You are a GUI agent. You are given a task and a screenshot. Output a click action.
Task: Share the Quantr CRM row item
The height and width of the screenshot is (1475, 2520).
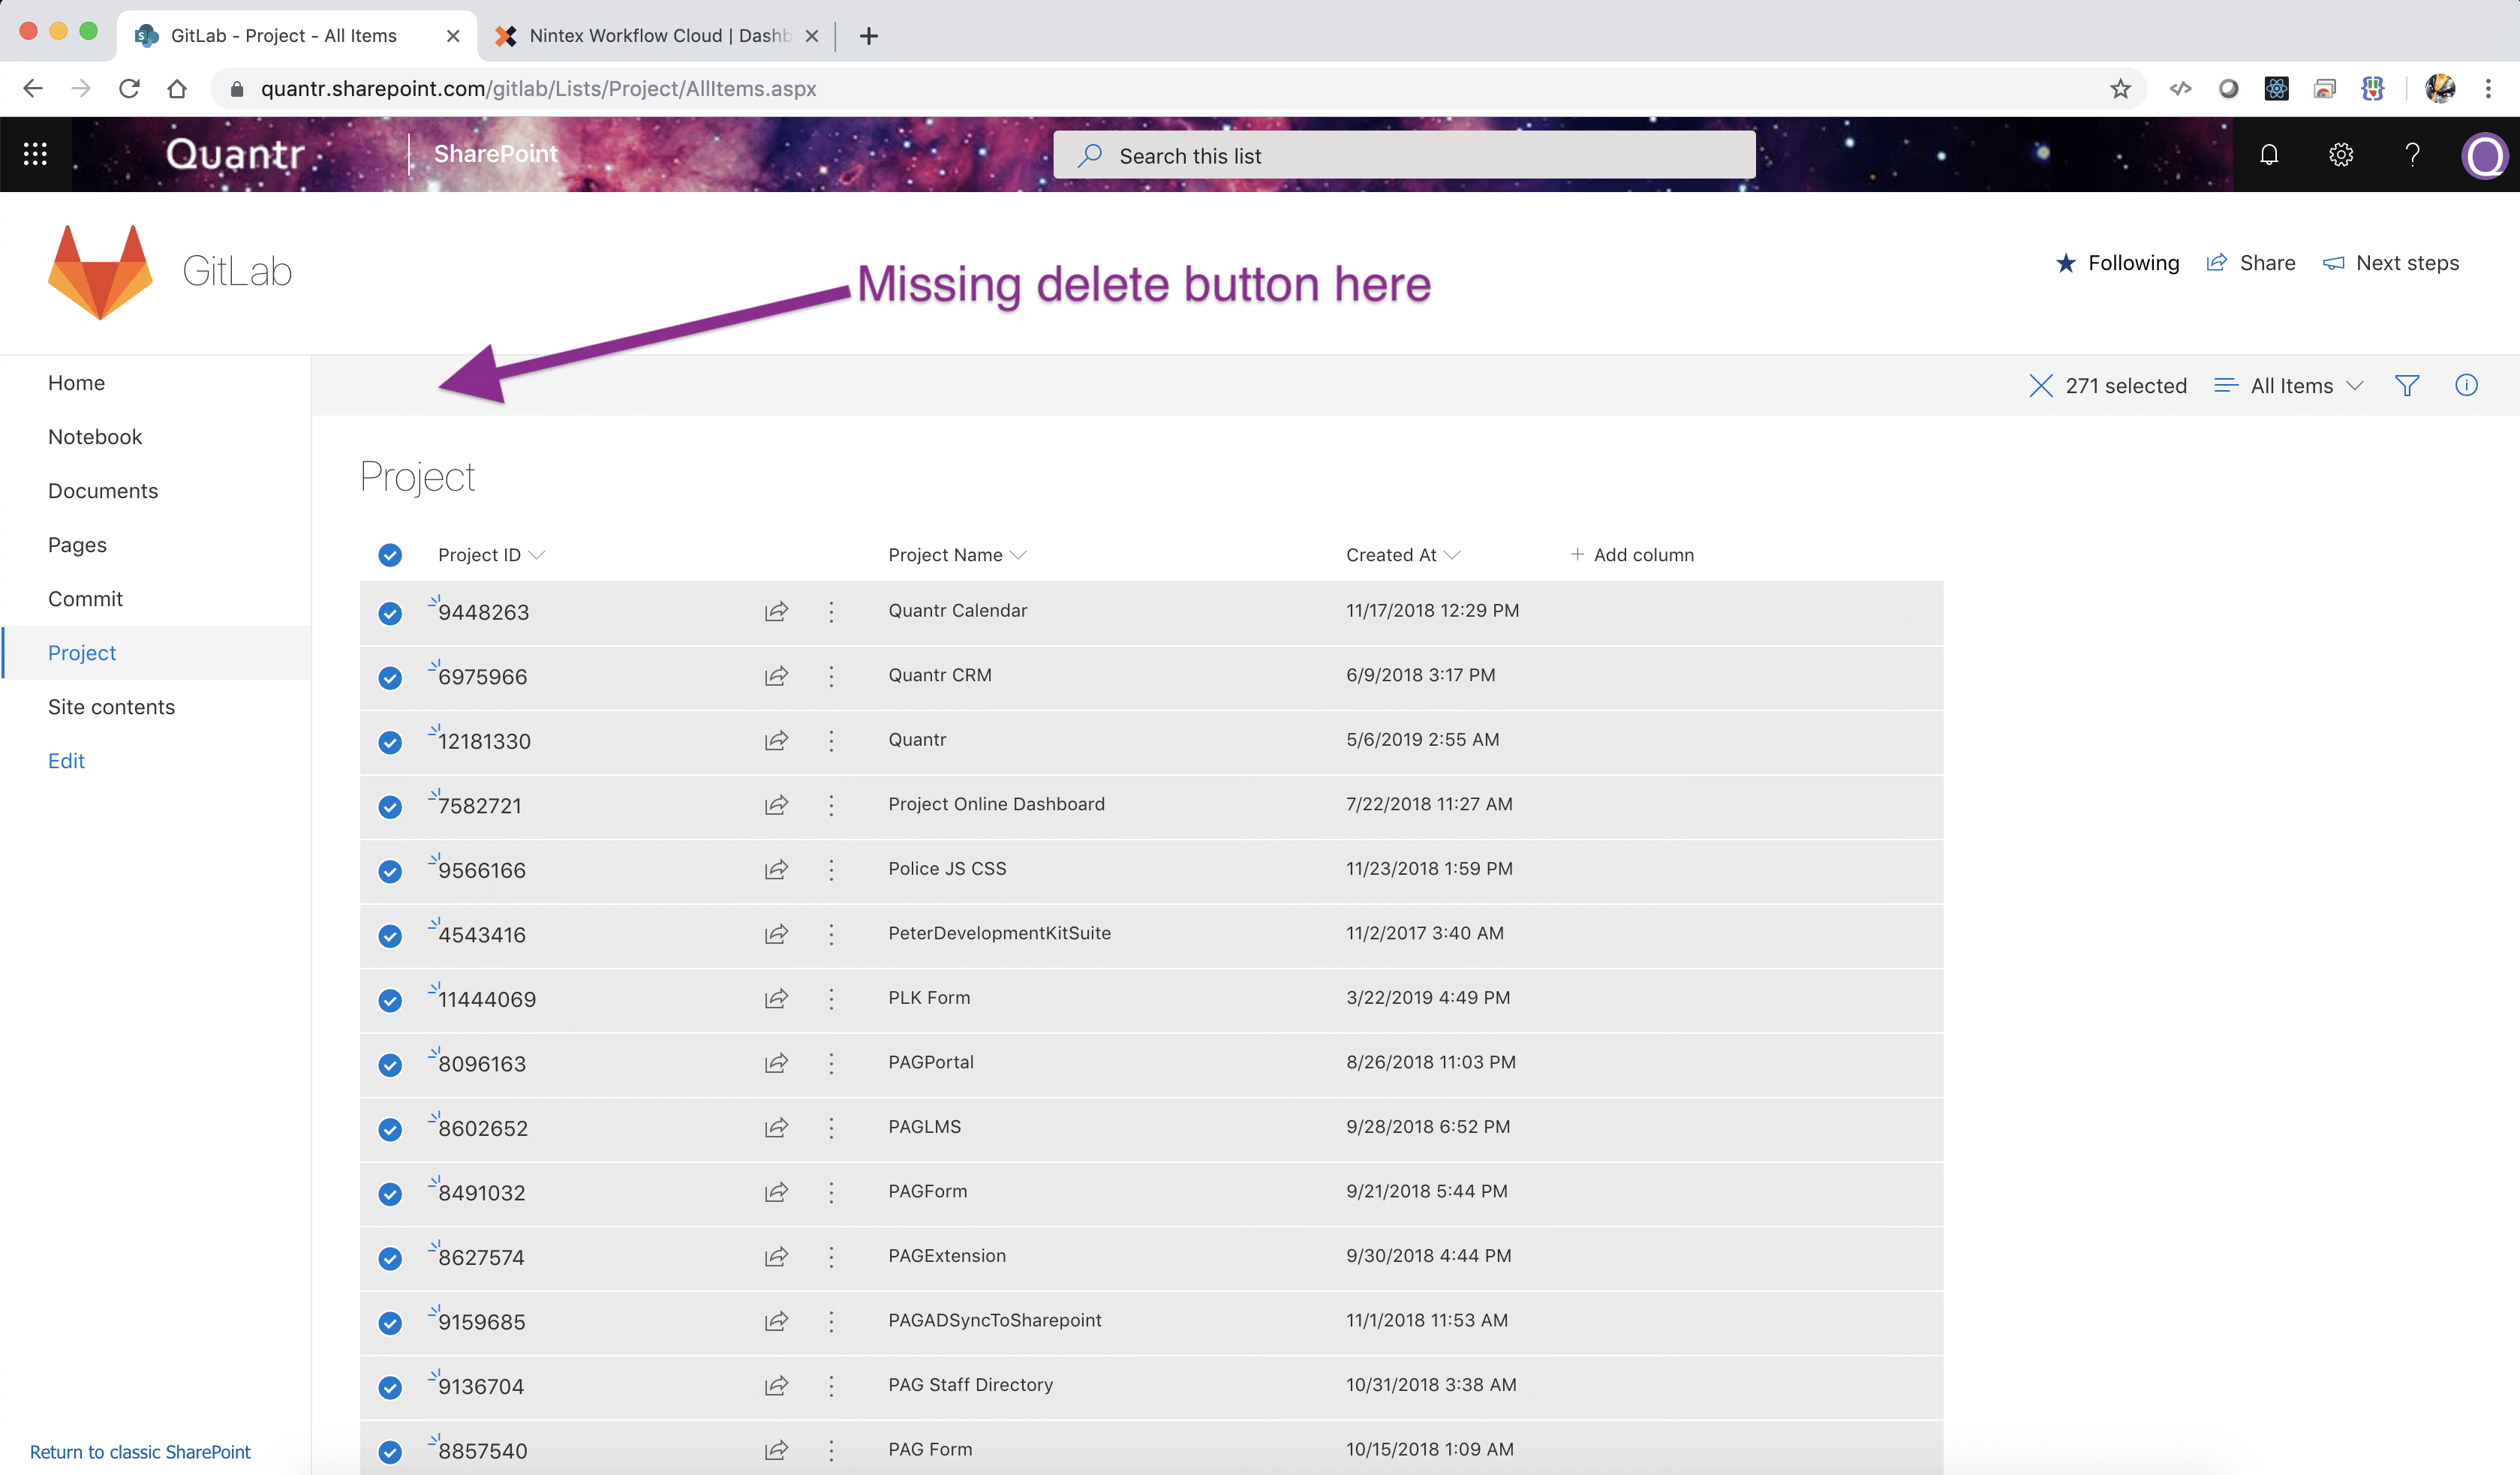tap(776, 677)
